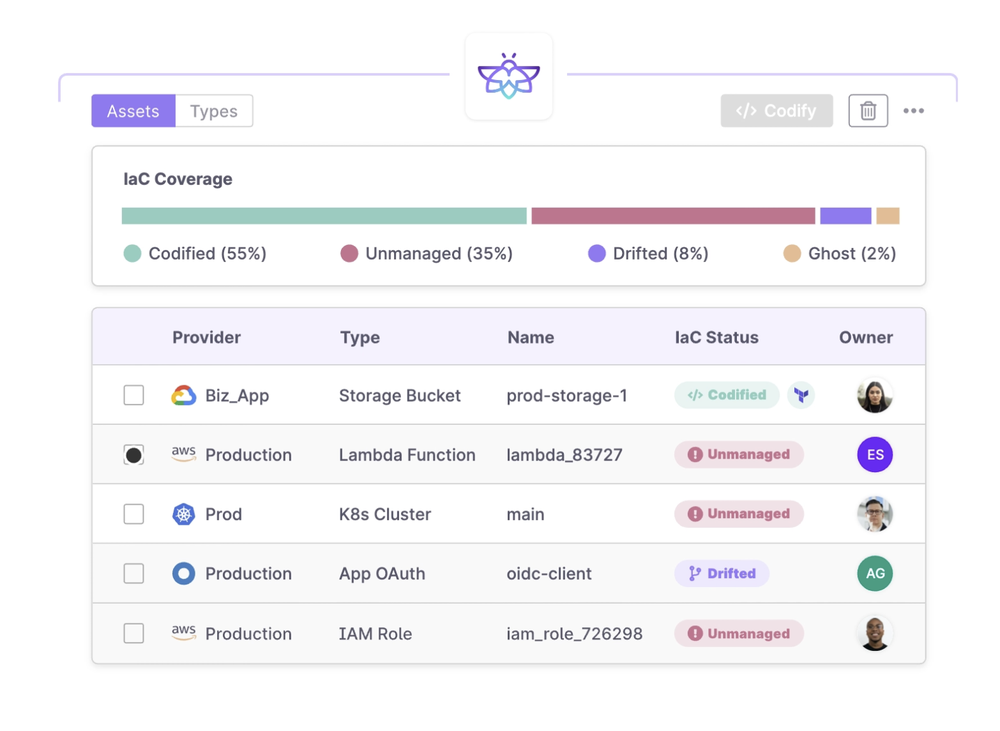Tick the iam_role_726298 row checkbox
Image resolution: width=1000 pixels, height=731 pixels.
coord(134,633)
